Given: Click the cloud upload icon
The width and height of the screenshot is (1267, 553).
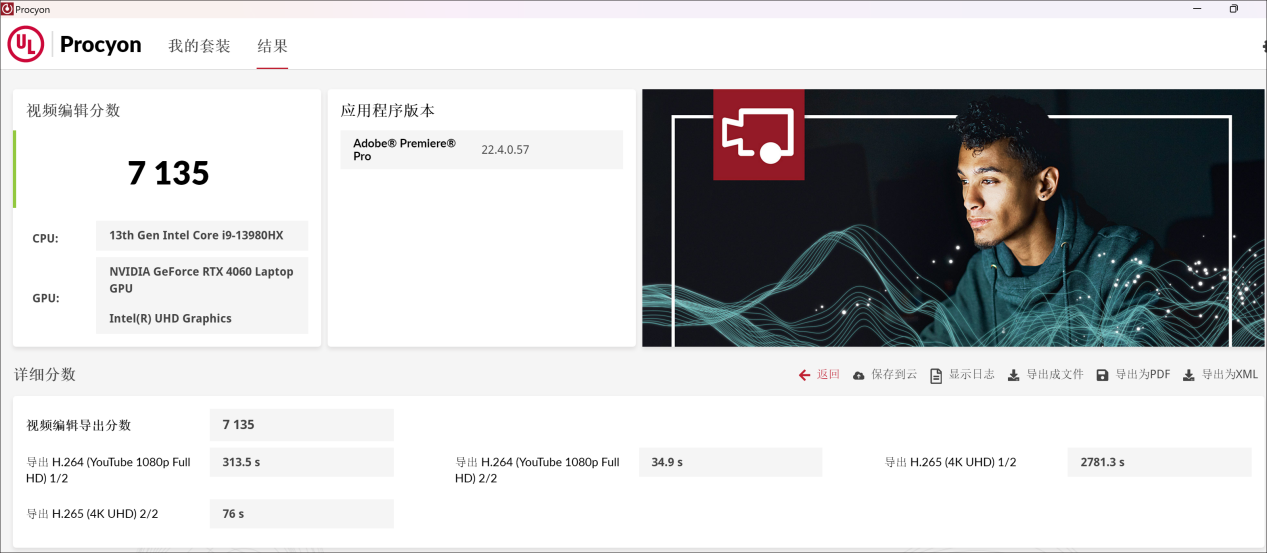Looking at the screenshot, I should click(858, 375).
